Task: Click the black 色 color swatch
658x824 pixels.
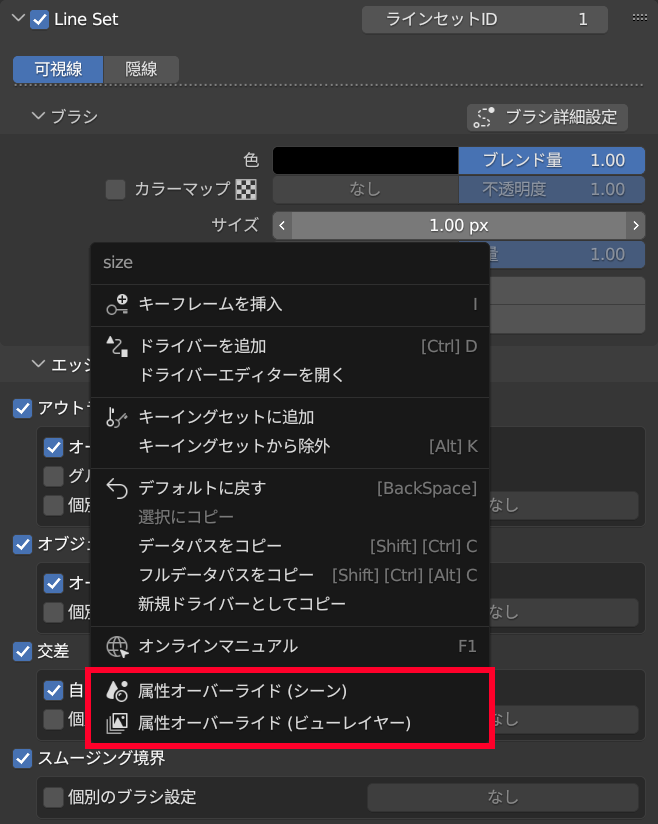Action: tap(365, 160)
